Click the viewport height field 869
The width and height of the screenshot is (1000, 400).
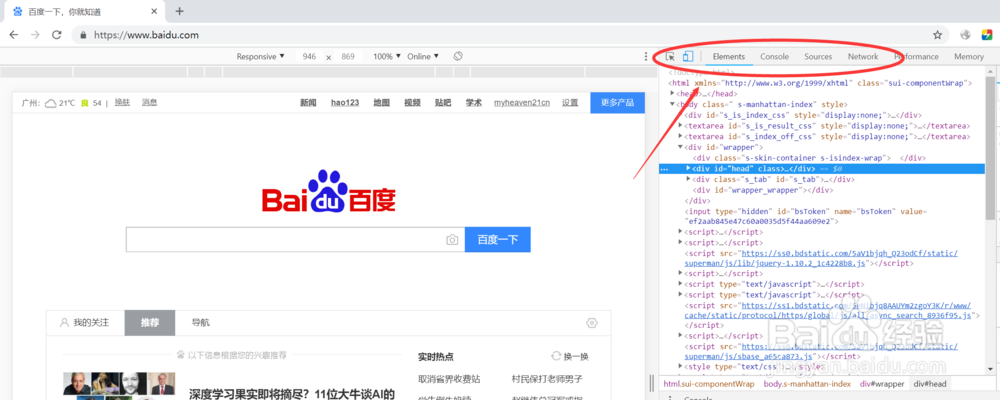tap(348, 57)
